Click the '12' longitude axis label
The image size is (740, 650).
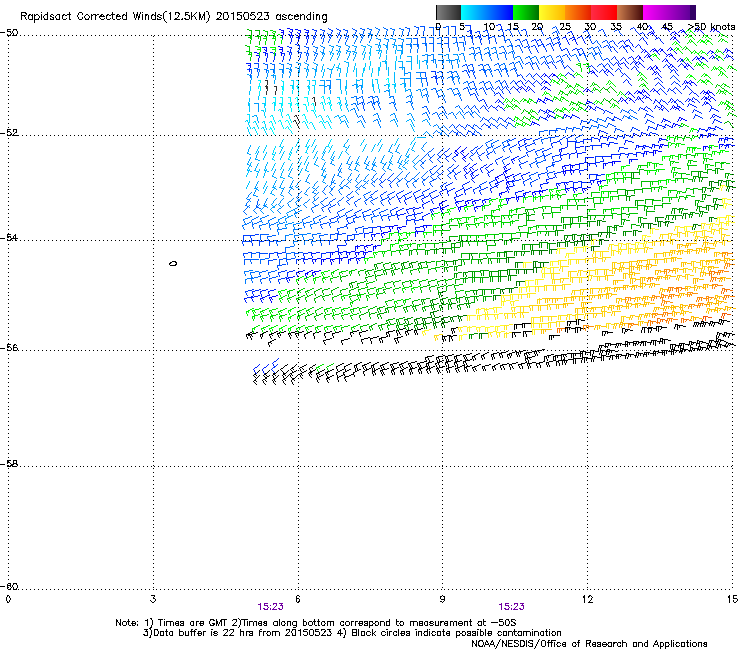[587, 599]
